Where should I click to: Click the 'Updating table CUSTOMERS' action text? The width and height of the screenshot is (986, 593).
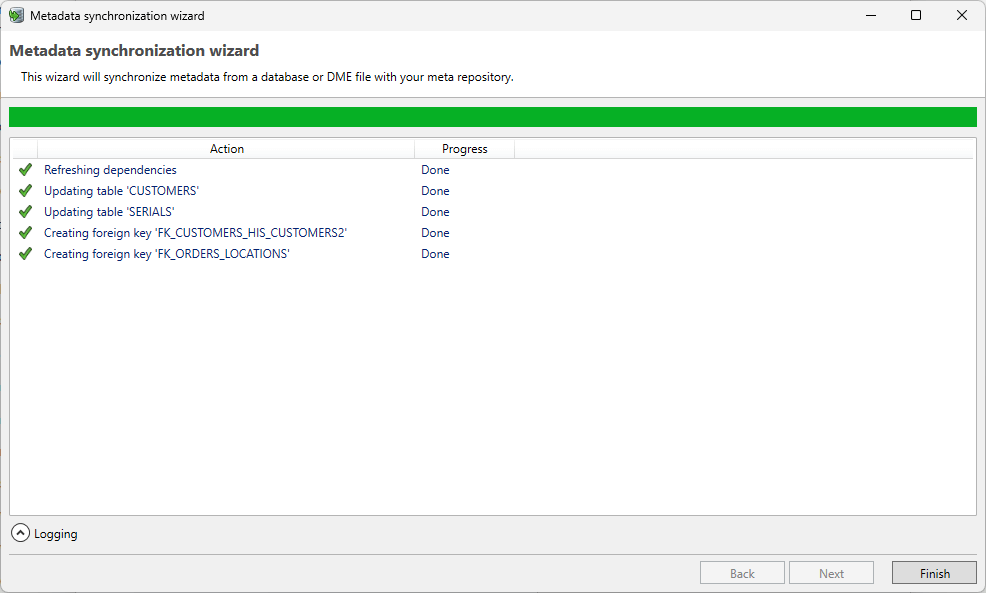120,190
